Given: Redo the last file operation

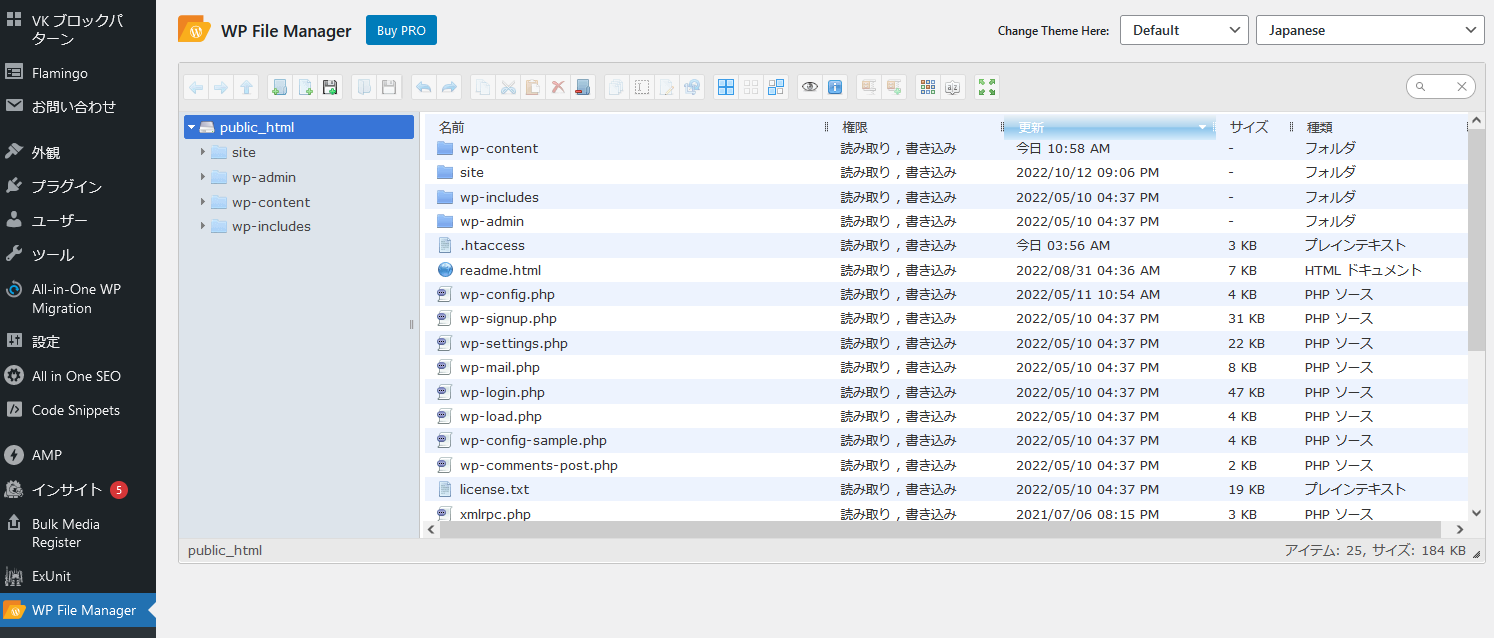Looking at the screenshot, I should click(x=449, y=87).
